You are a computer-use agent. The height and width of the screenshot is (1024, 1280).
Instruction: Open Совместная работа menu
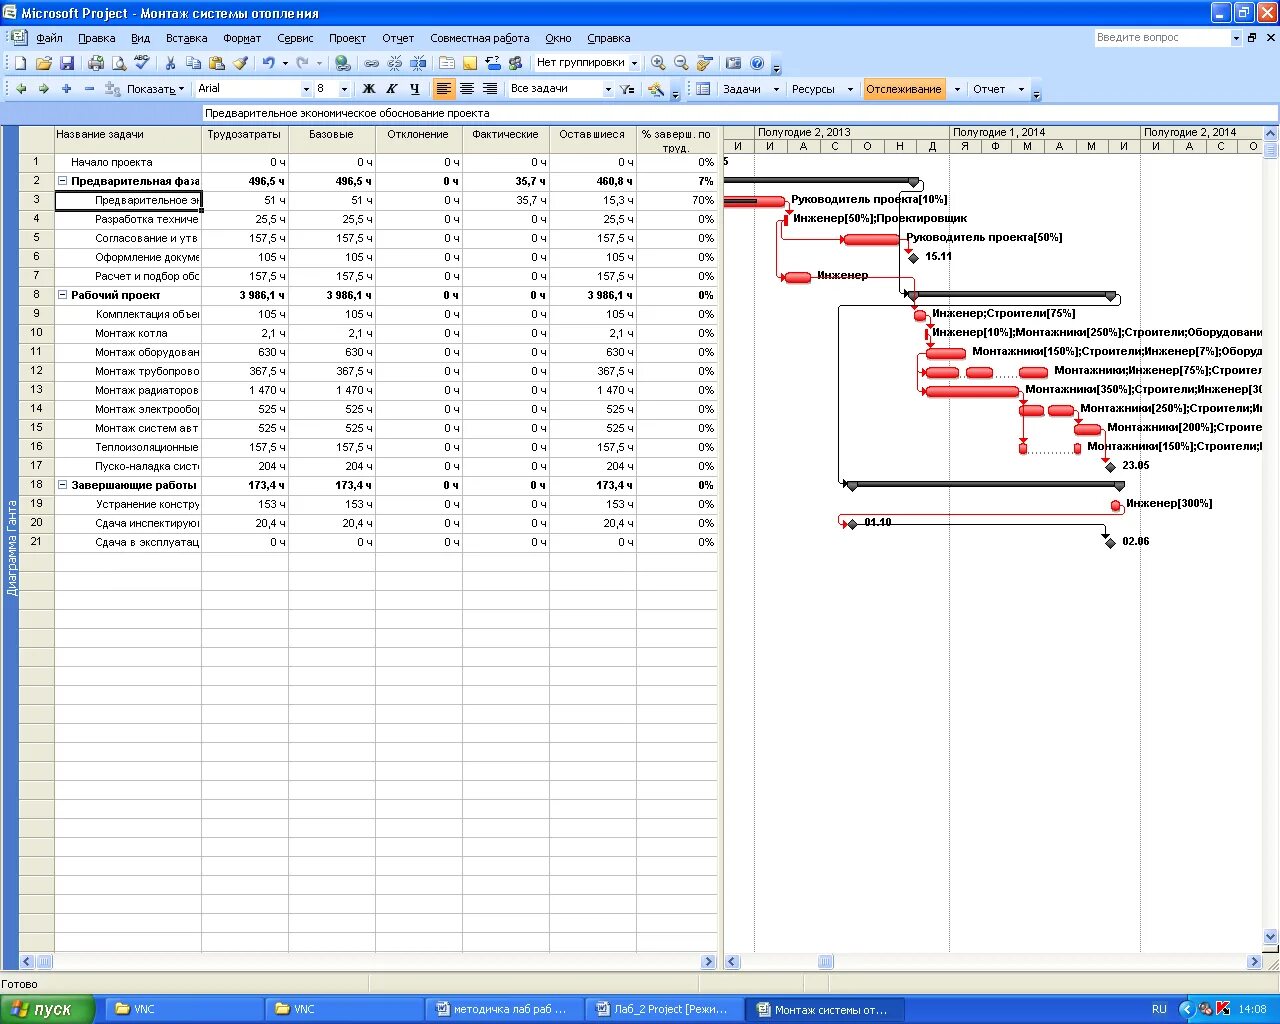click(x=480, y=38)
